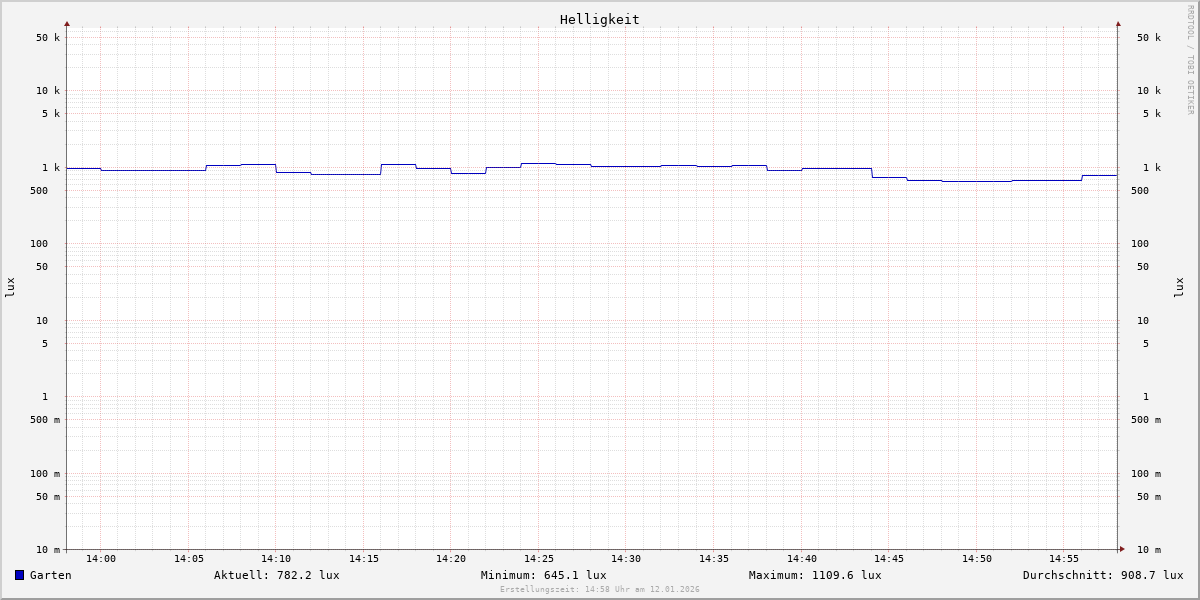This screenshot has height=600, width=1200.
Task: Click the 50 k label on left axis
Action: (48, 38)
